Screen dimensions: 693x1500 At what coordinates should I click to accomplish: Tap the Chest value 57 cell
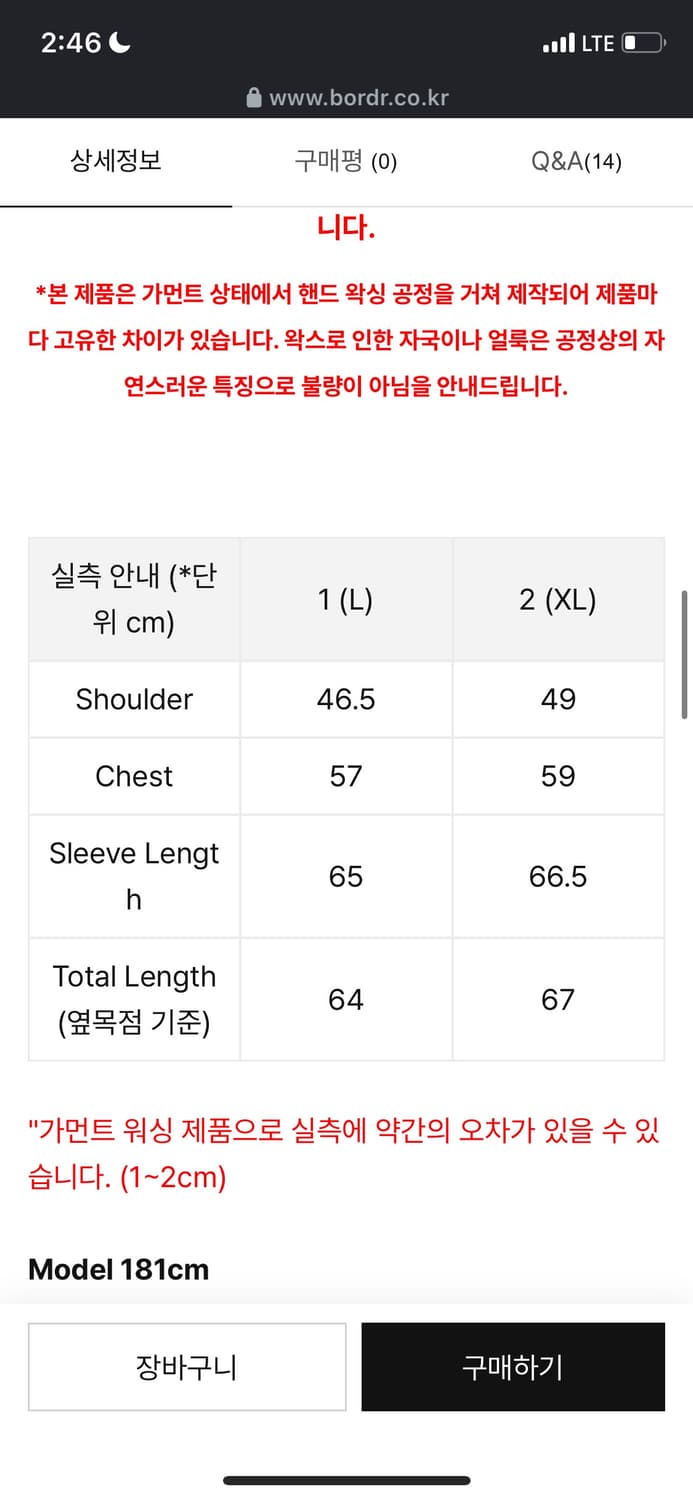pos(345,776)
